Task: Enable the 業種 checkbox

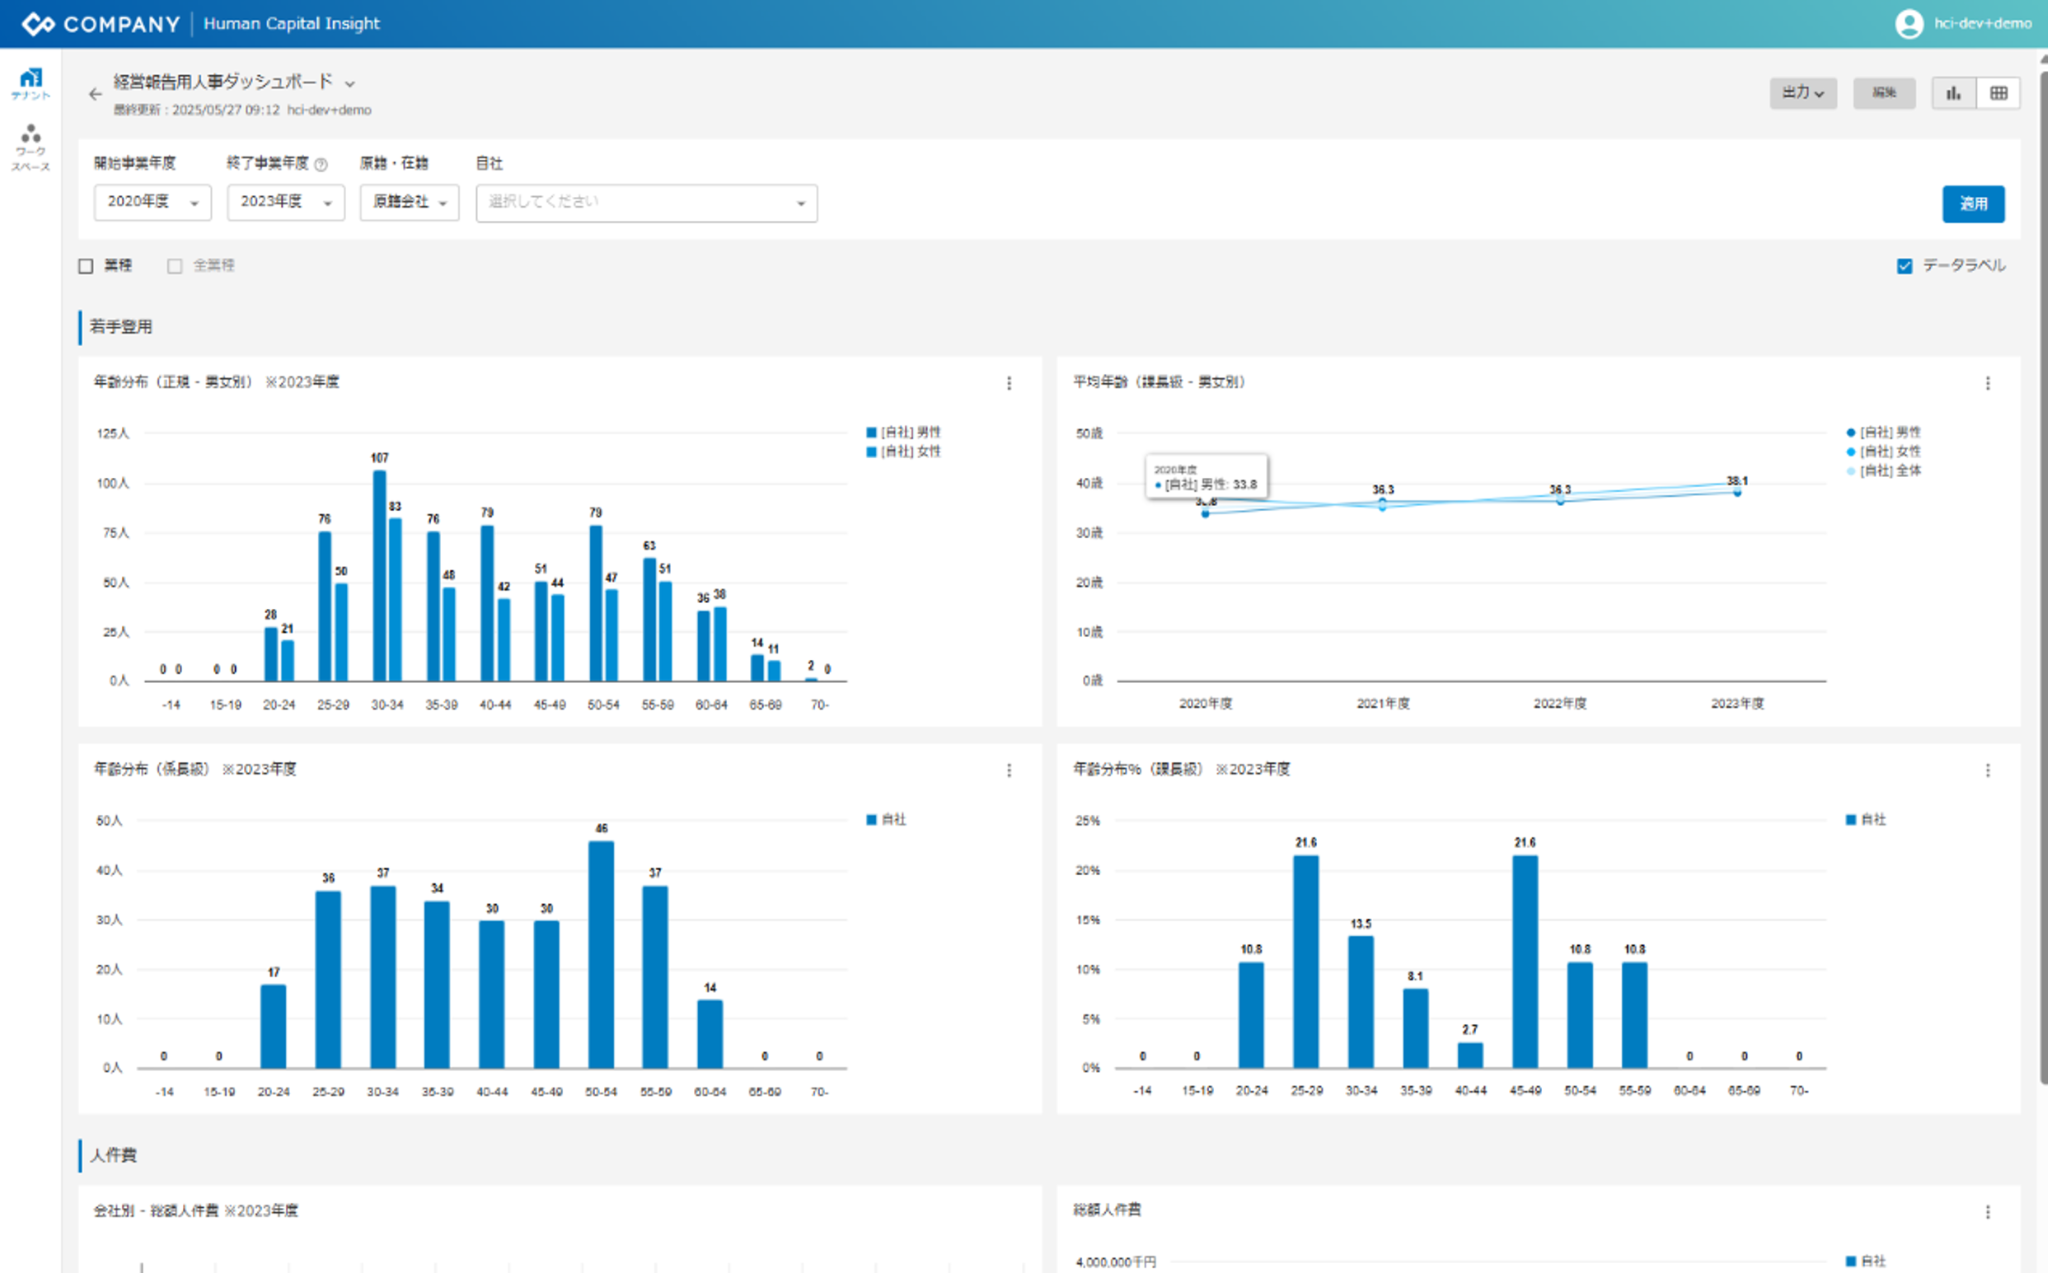Action: (x=86, y=266)
